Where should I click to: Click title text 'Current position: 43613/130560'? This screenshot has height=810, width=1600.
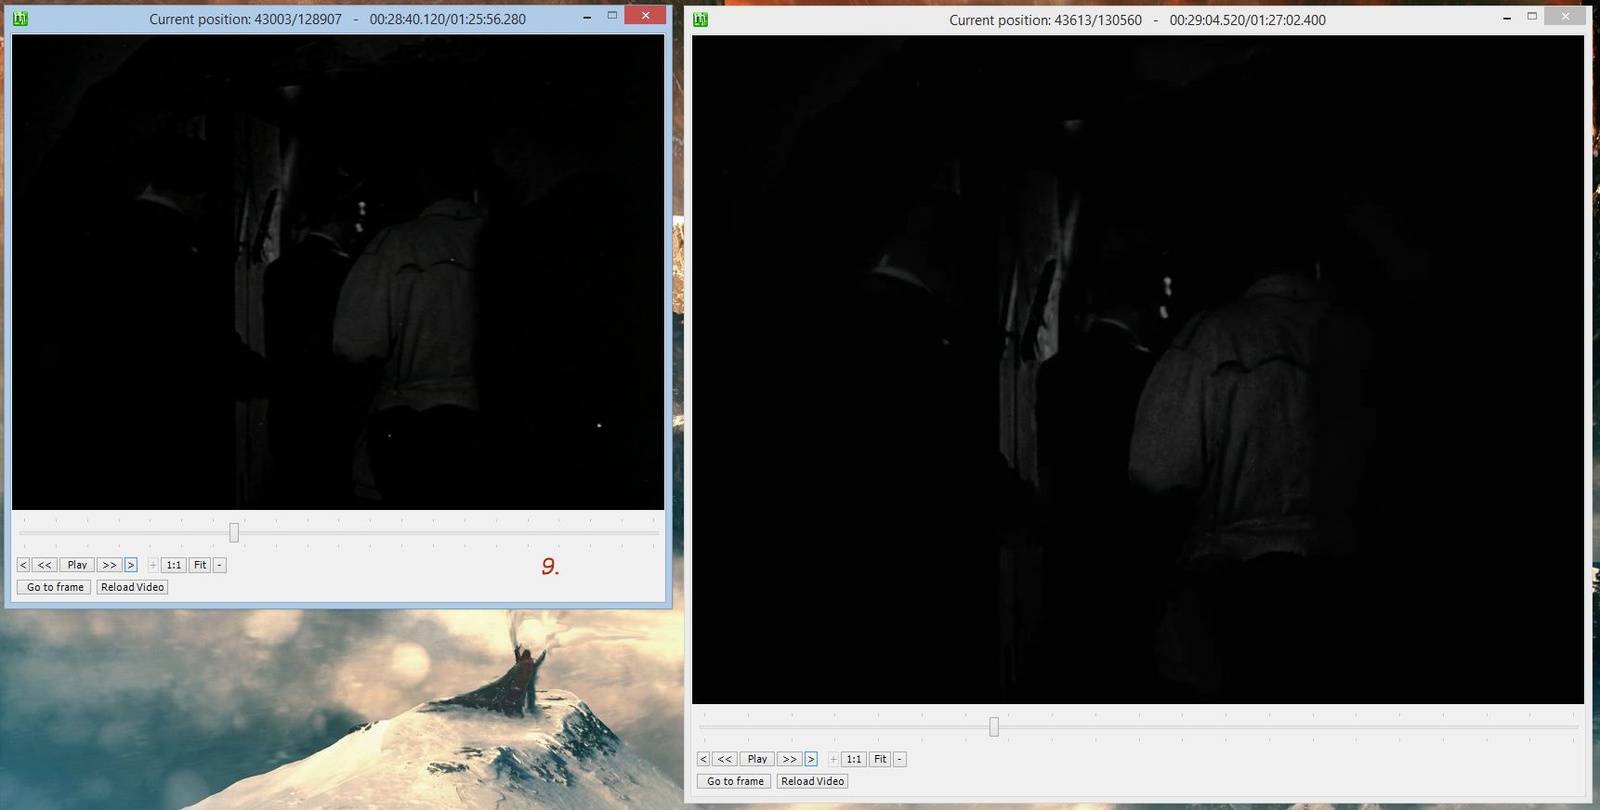1045,20
